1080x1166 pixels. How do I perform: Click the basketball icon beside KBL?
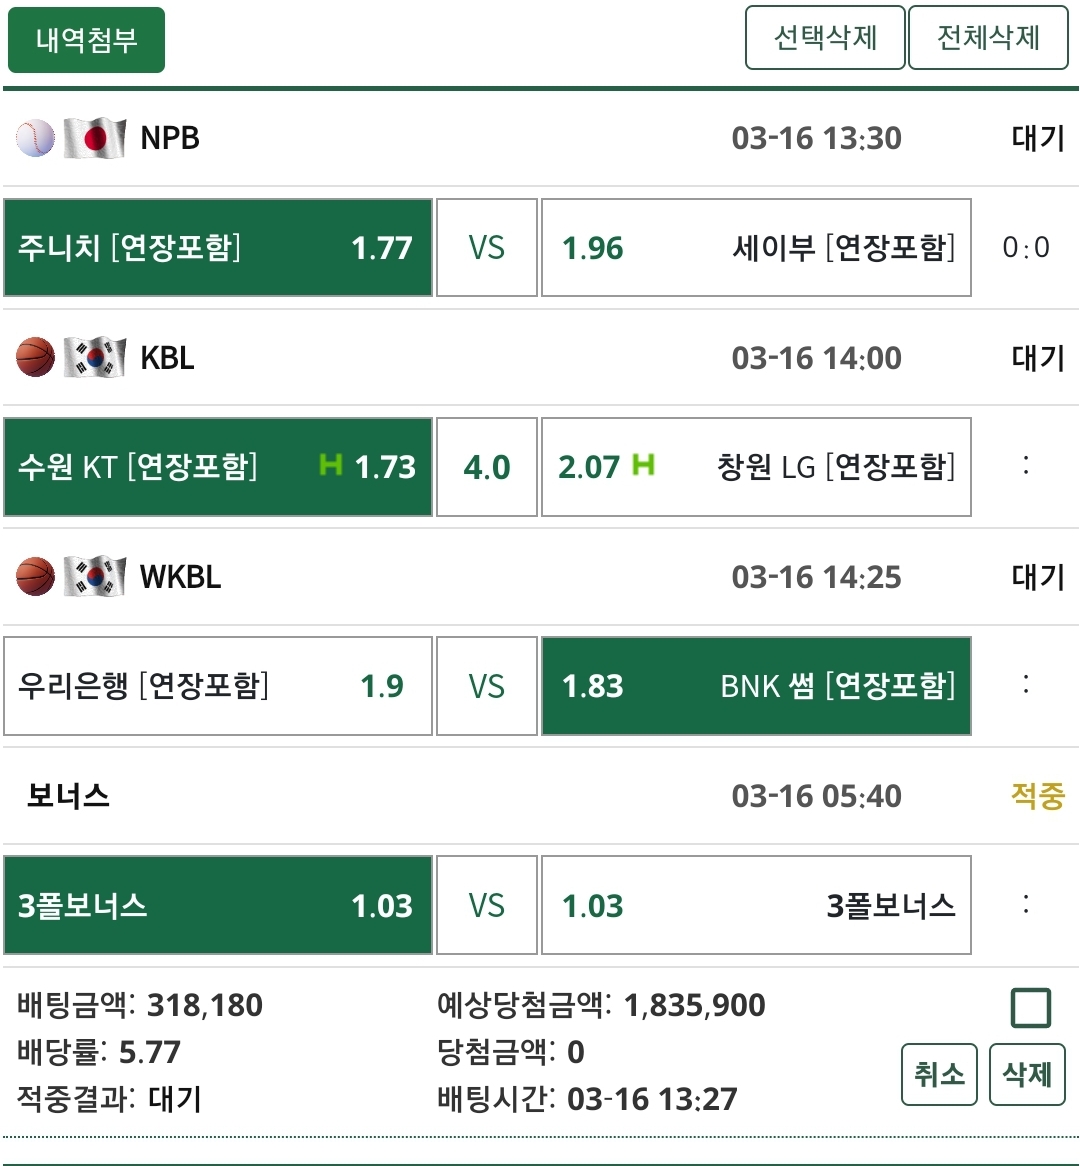[35, 357]
